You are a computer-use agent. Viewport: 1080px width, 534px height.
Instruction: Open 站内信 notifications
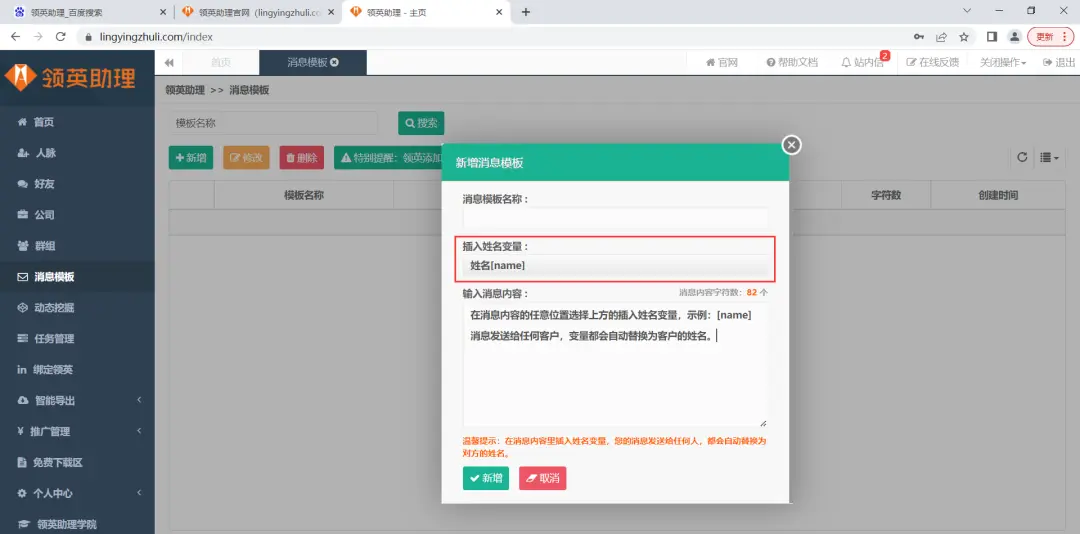coord(862,63)
